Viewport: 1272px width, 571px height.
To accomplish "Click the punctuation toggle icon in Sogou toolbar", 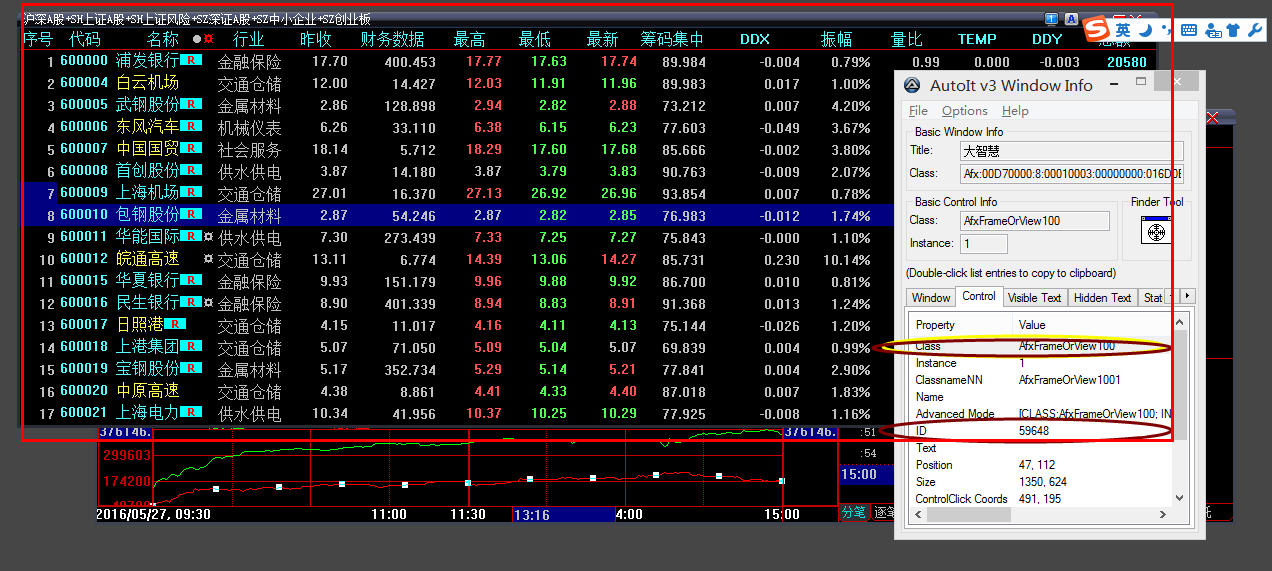I will 1166,30.
